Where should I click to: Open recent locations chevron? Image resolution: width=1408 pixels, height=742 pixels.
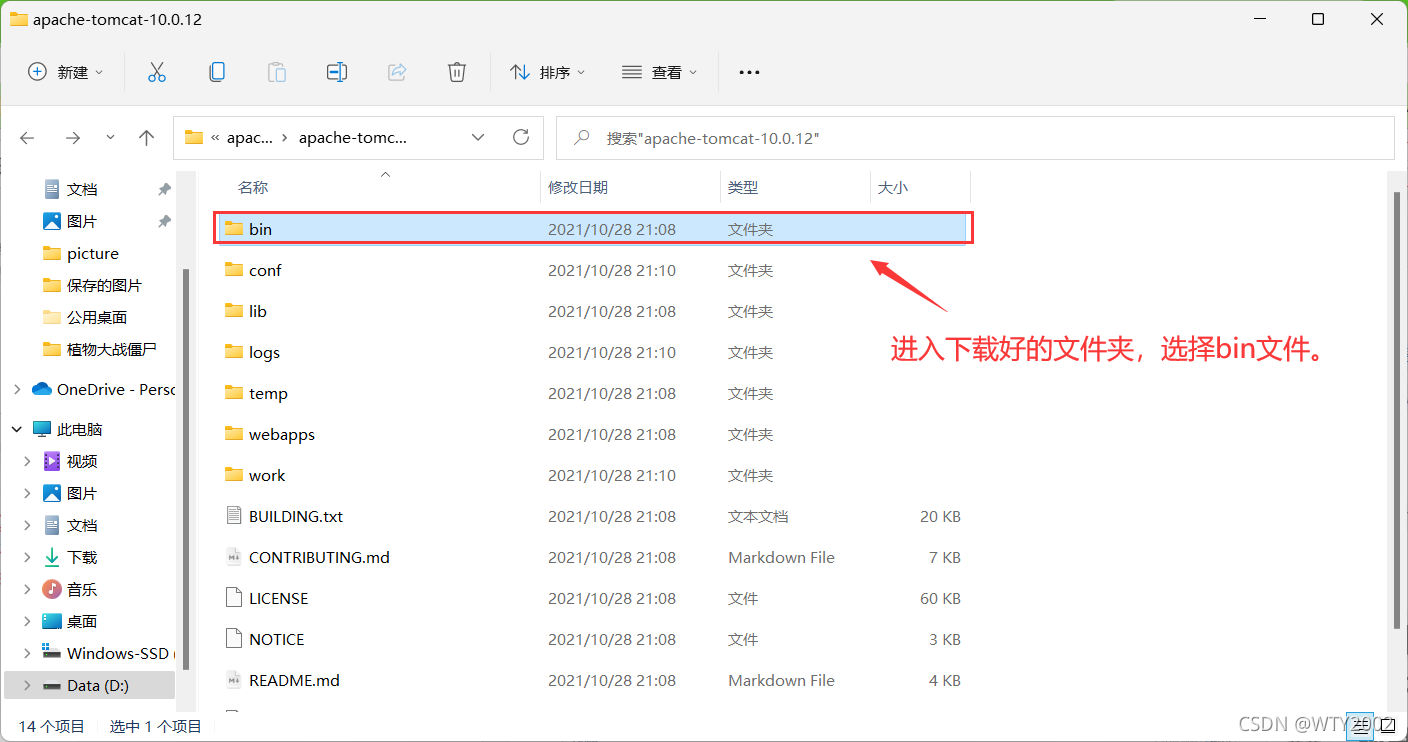tap(110, 138)
